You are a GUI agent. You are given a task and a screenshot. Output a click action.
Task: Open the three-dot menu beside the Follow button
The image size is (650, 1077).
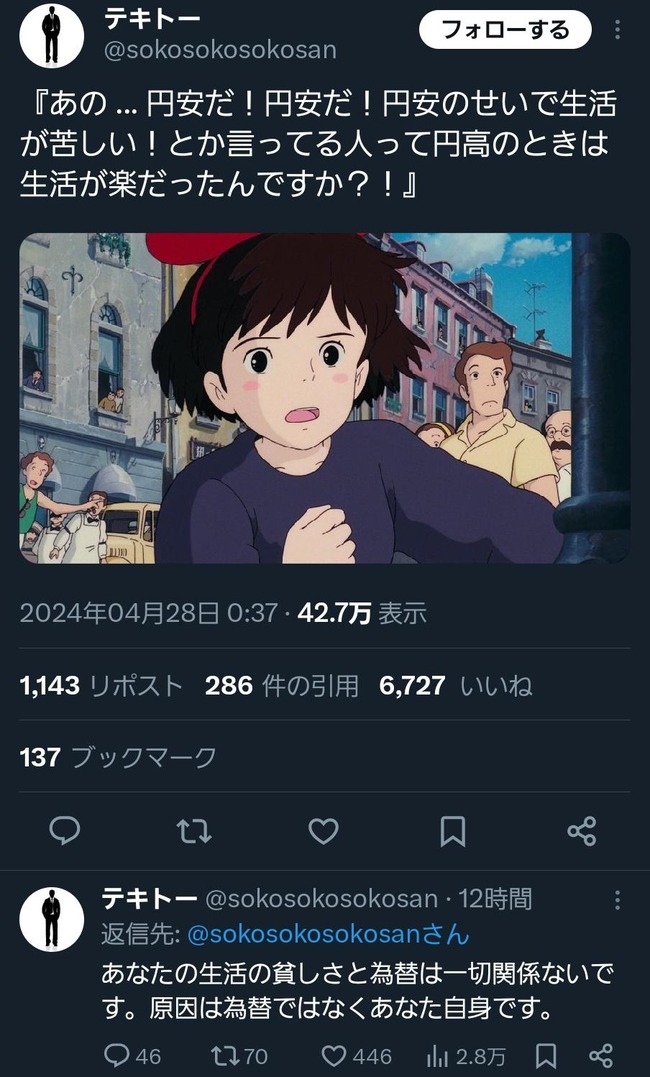(x=617, y=30)
